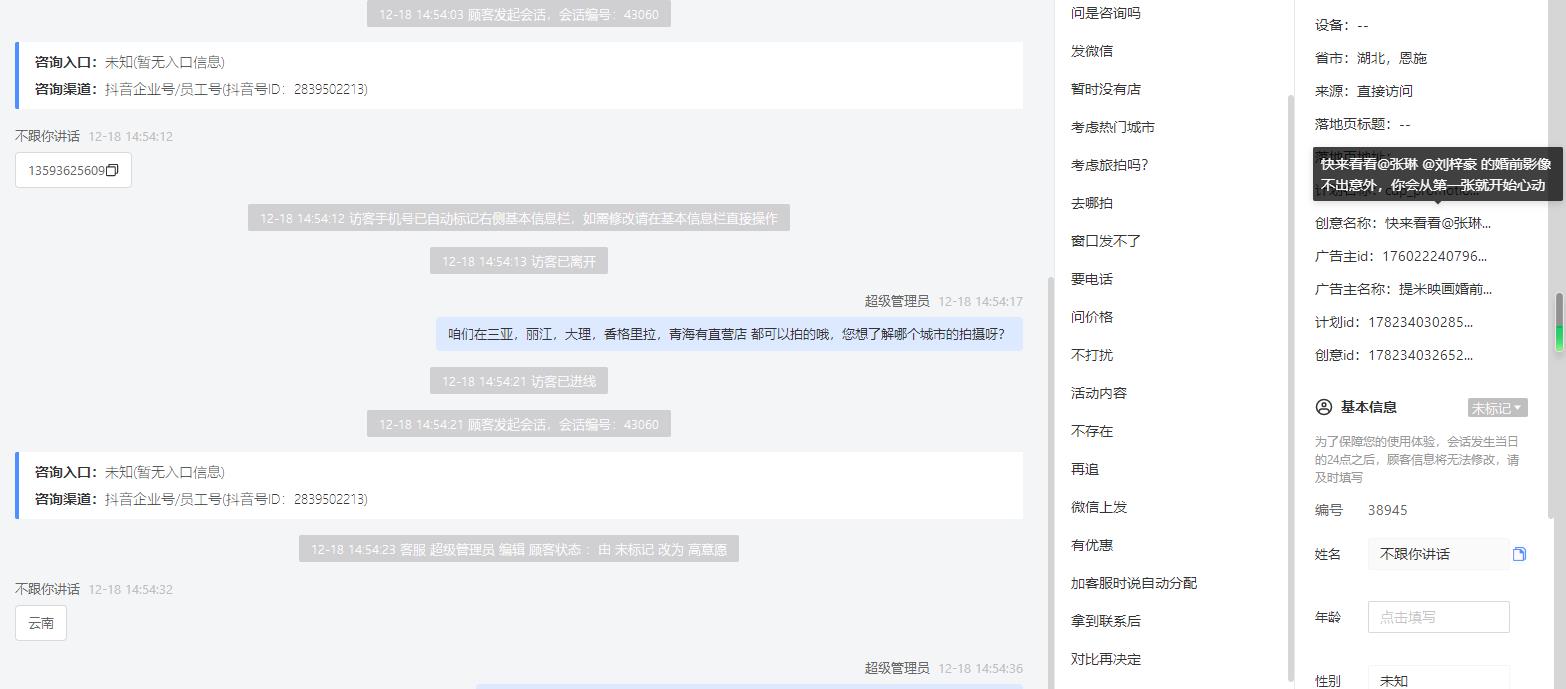Click the 计划id value 178234030285...
Viewport: 1566px width, 689px height.
coord(1421,322)
